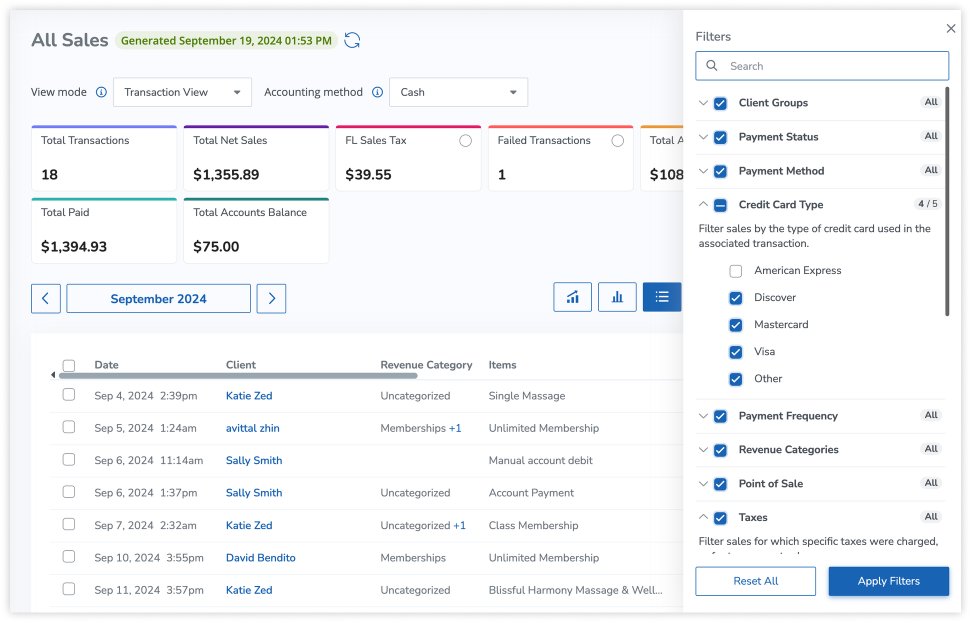Click the Total Net Sales card
971x623 pixels.
point(256,158)
